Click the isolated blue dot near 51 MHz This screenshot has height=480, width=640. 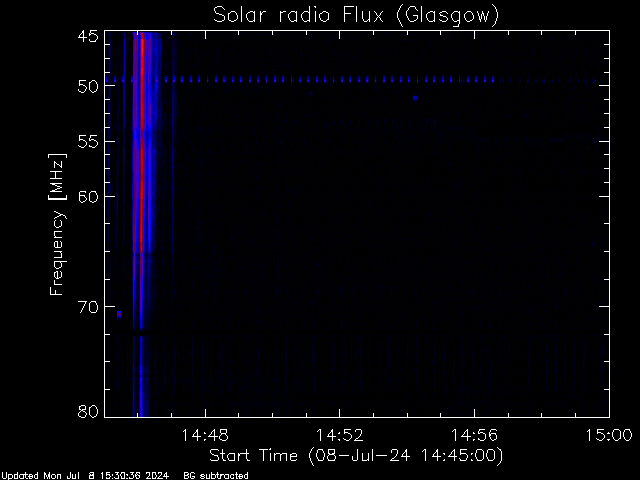(x=415, y=98)
